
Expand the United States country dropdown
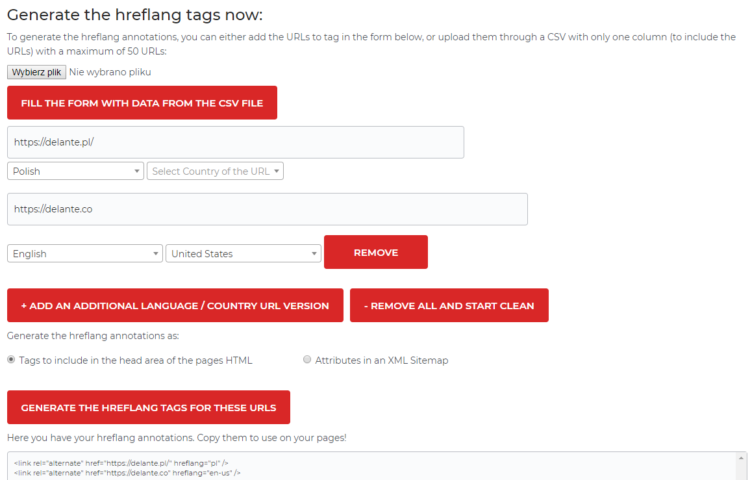[243, 254]
